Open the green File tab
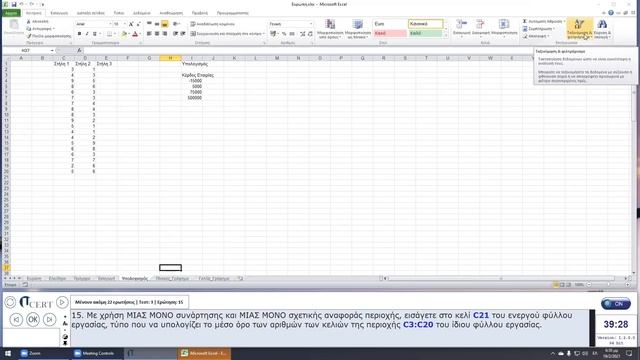 tap(11, 13)
